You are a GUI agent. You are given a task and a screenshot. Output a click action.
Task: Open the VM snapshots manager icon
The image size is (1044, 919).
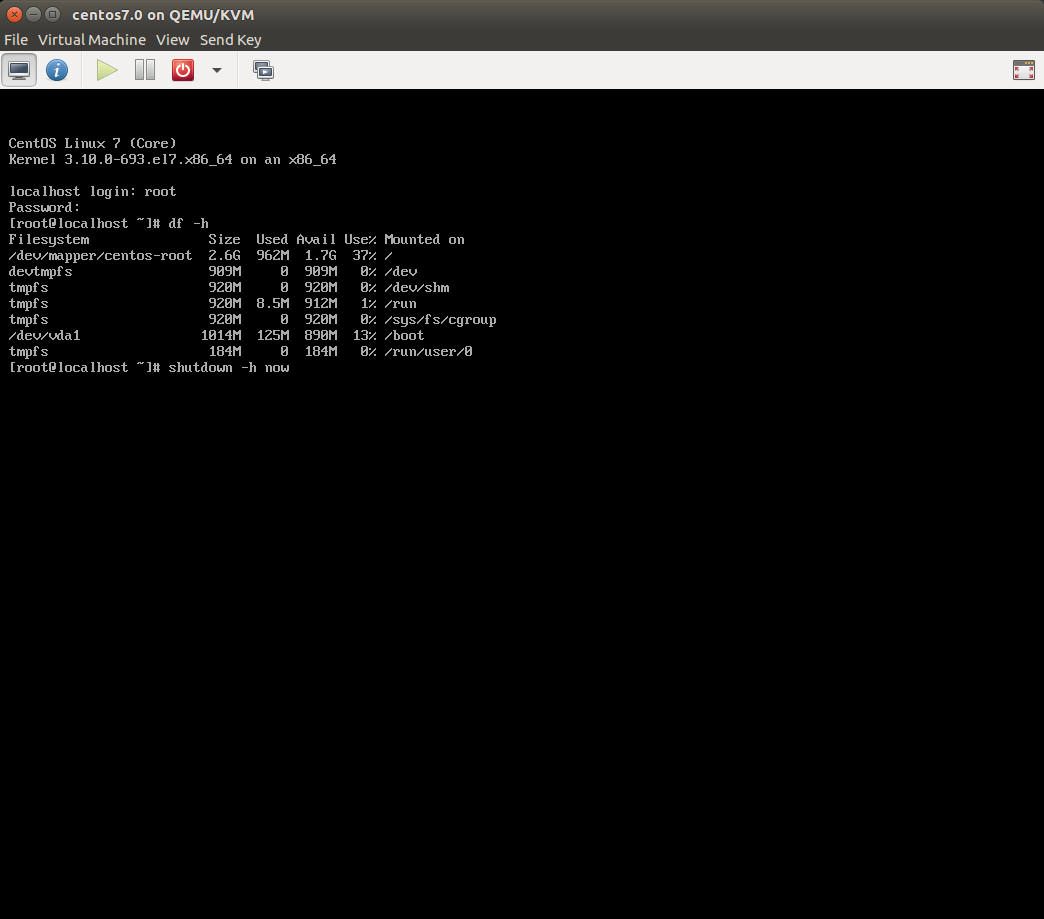click(x=263, y=70)
